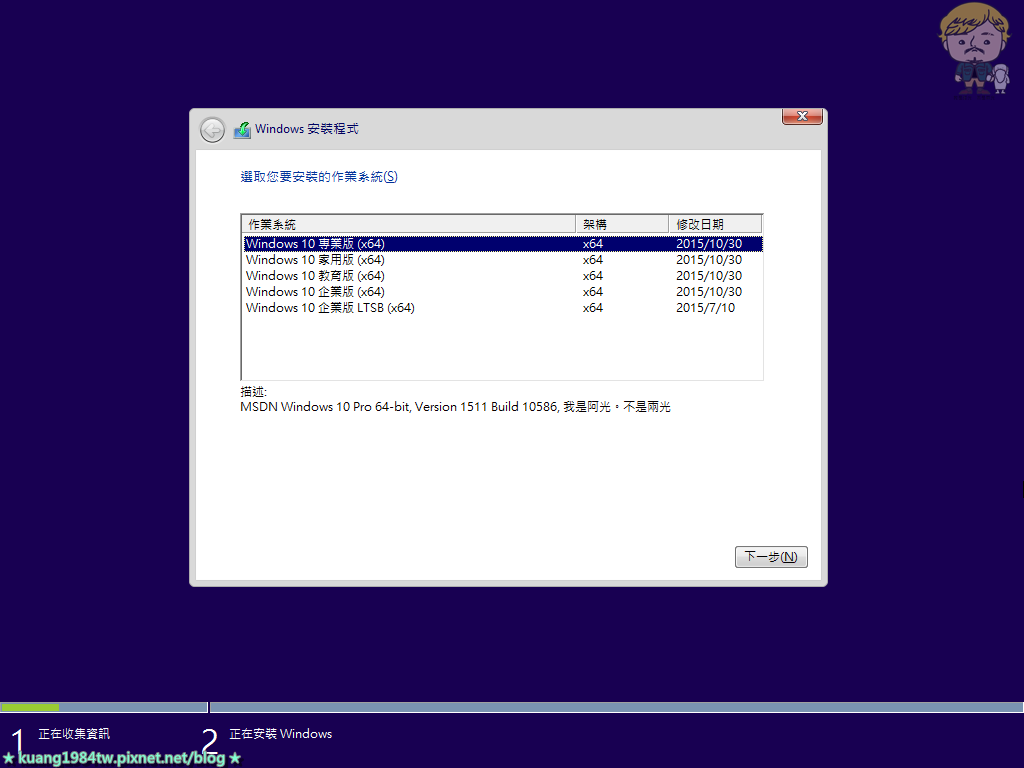This screenshot has width=1024, height=768.
Task: Click the 正在安裝 Windows step label
Action: pos(281,733)
